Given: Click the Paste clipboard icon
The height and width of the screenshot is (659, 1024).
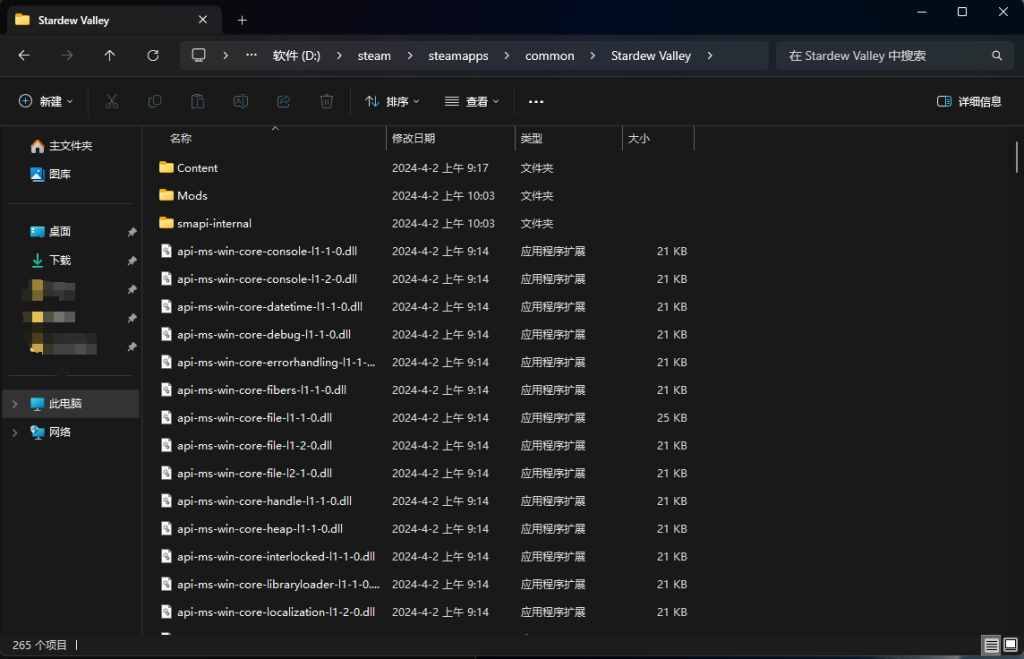Looking at the screenshot, I should tap(198, 101).
